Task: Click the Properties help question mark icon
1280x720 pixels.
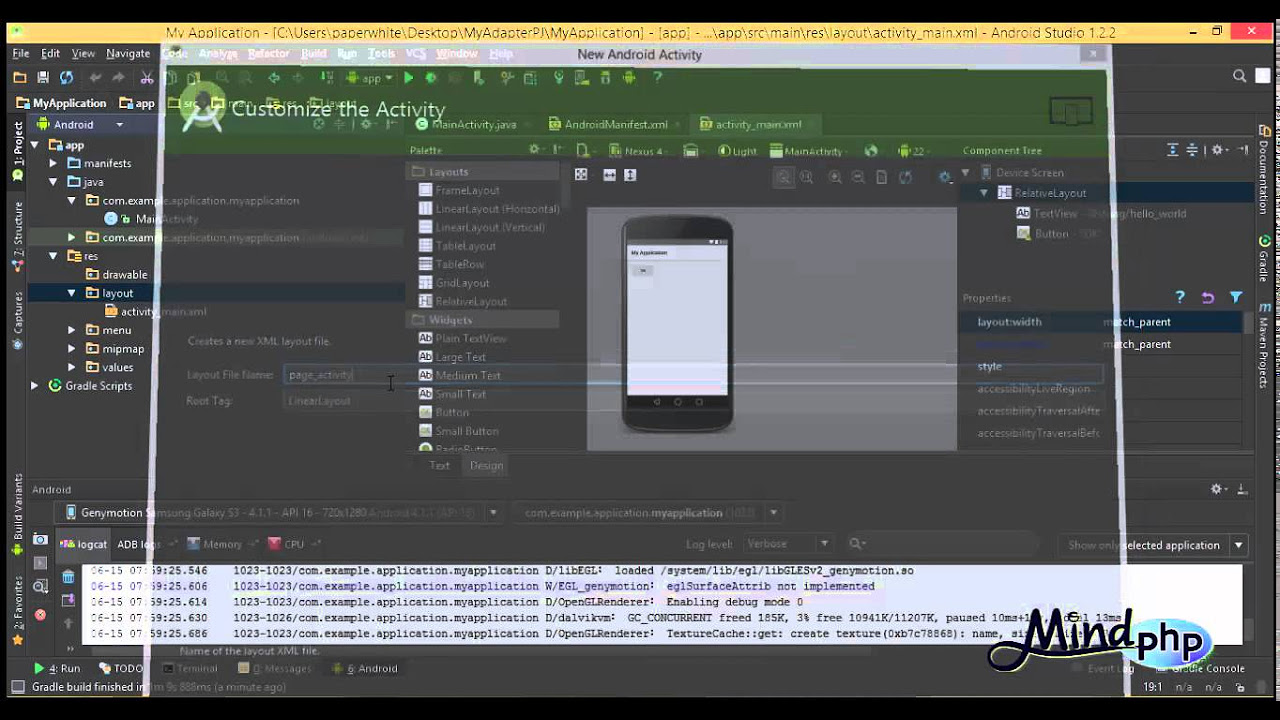Action: click(x=1180, y=297)
